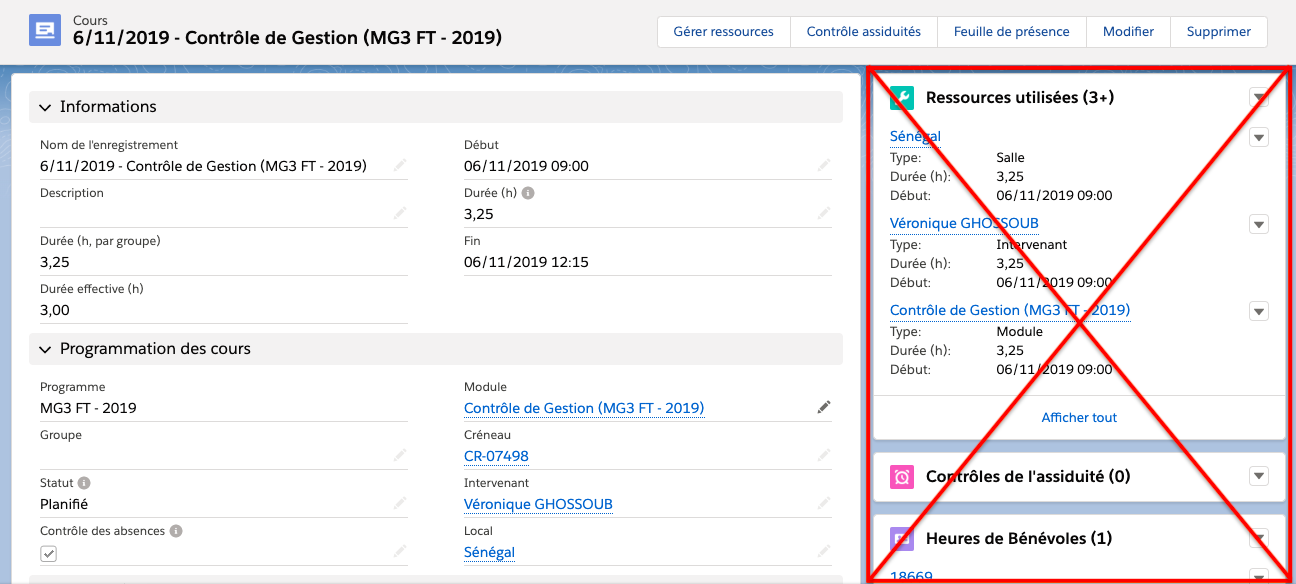This screenshot has height=584, width=1296.
Task: Open the CR-07498 créneau link
Action: click(496, 456)
